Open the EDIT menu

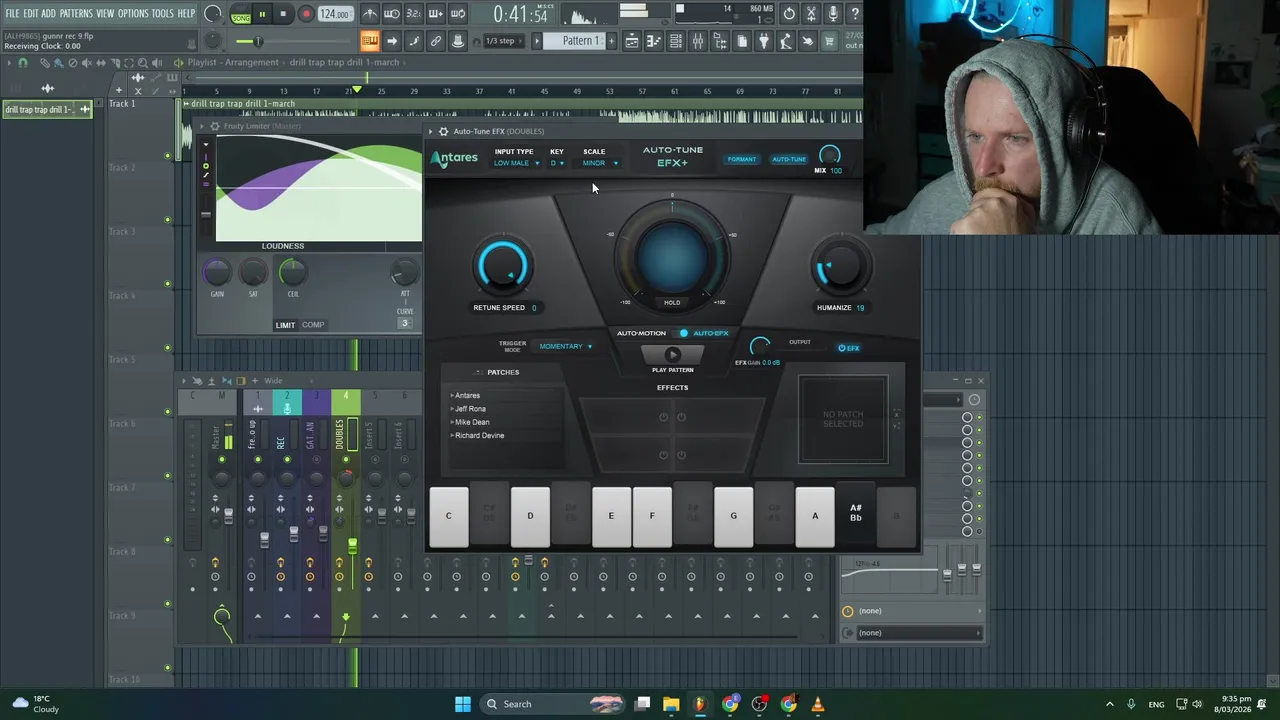pos(30,14)
